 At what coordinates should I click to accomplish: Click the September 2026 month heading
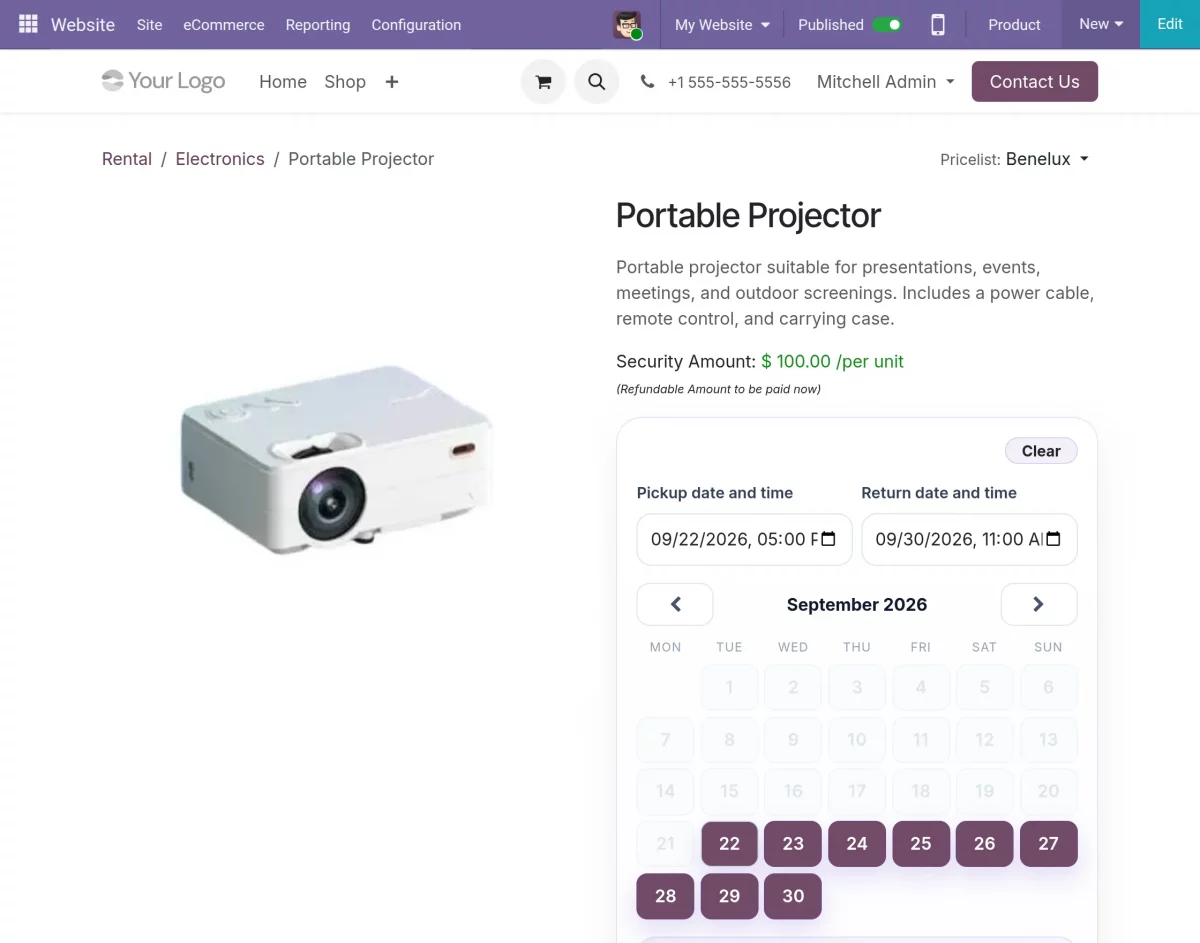pos(857,604)
